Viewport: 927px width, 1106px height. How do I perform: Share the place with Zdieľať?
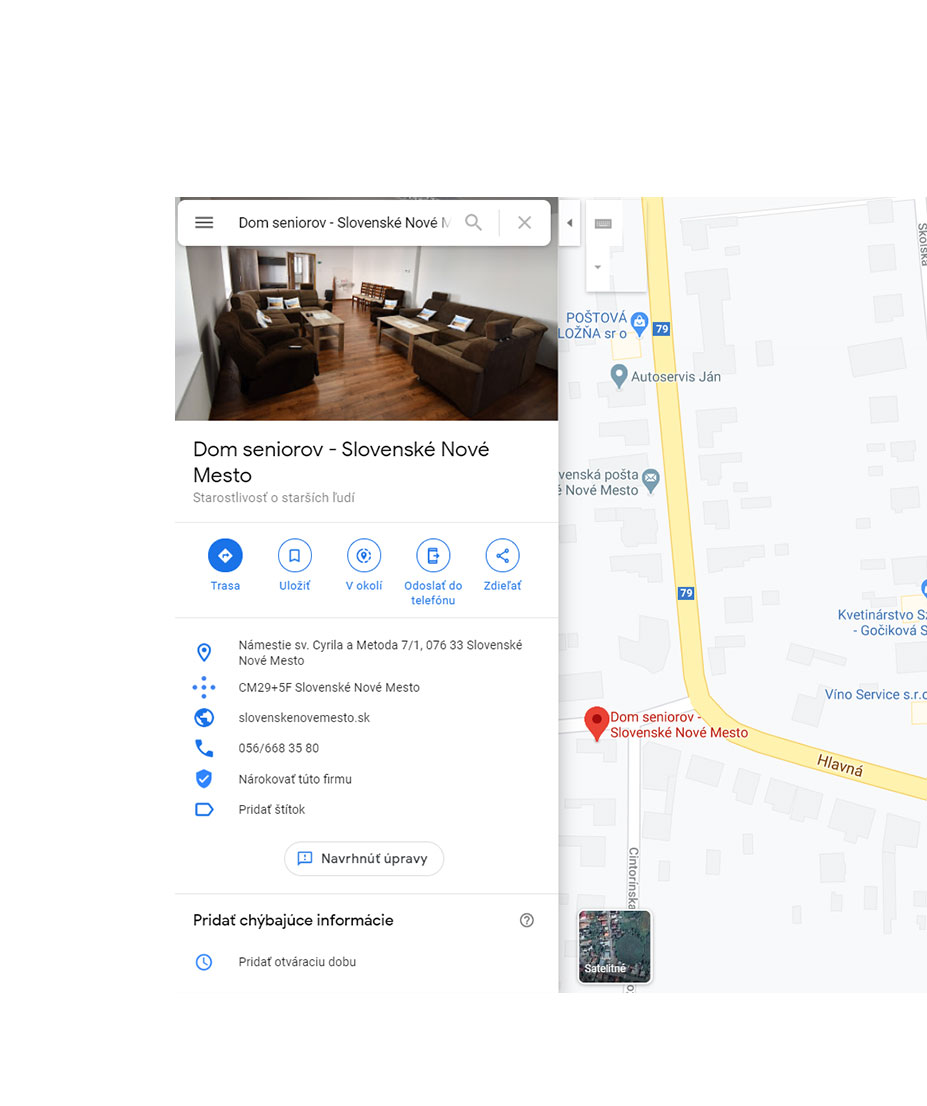502,564
